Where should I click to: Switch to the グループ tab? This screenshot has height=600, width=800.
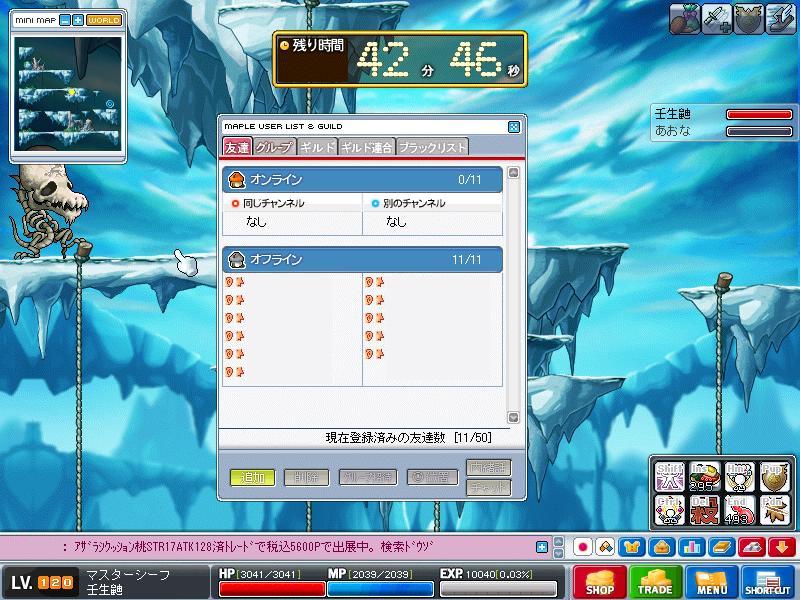click(x=274, y=147)
